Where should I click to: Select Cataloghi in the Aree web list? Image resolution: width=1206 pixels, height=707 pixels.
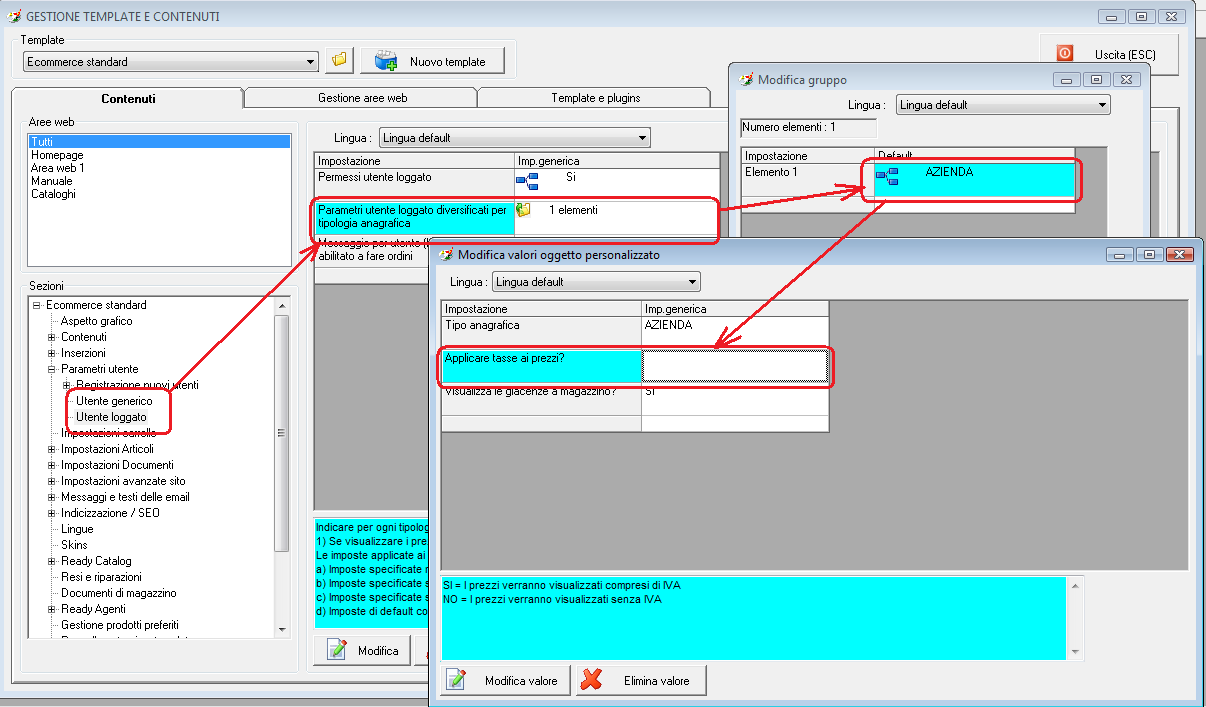click(53, 194)
